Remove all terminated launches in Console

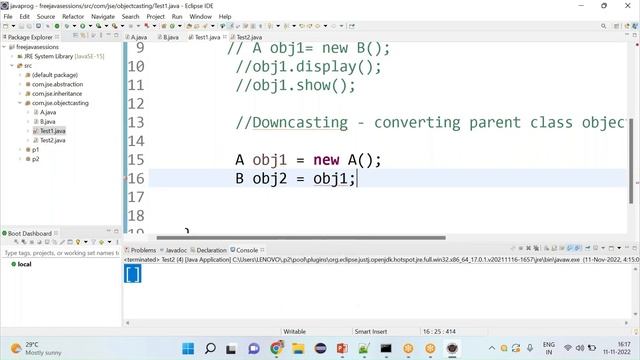(x=536, y=248)
